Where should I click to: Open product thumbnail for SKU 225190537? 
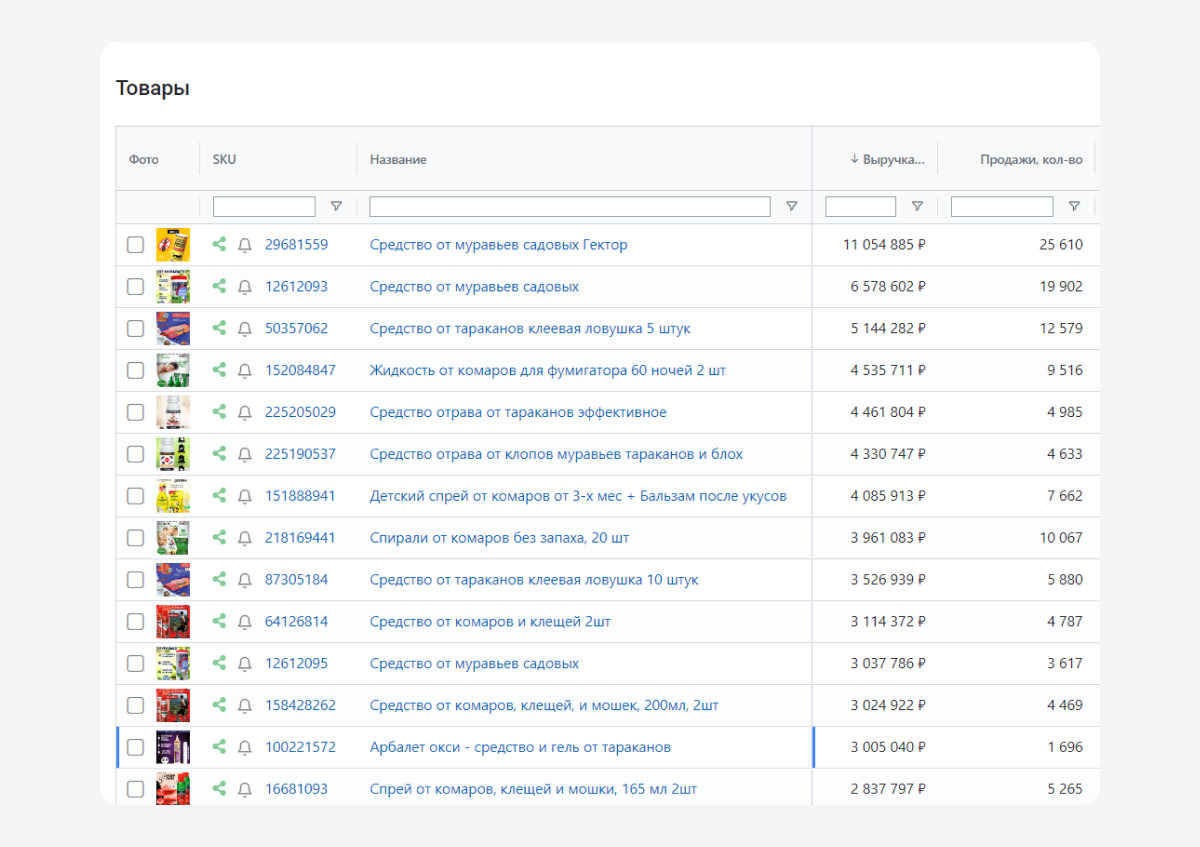(x=173, y=454)
